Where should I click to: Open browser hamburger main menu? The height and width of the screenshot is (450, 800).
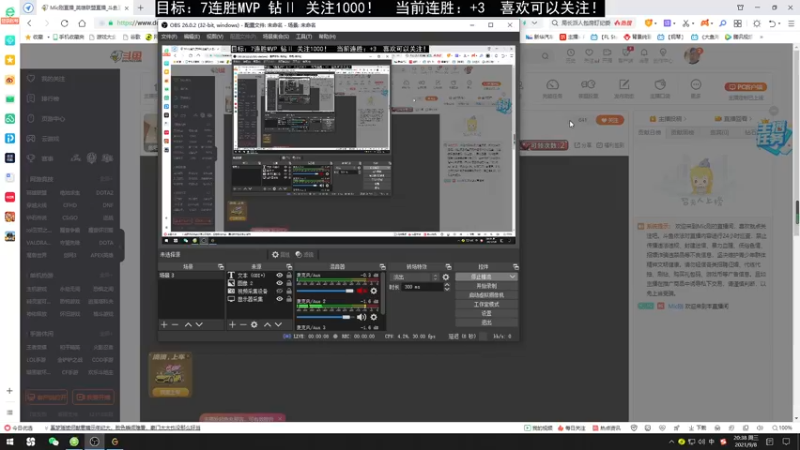[791, 23]
